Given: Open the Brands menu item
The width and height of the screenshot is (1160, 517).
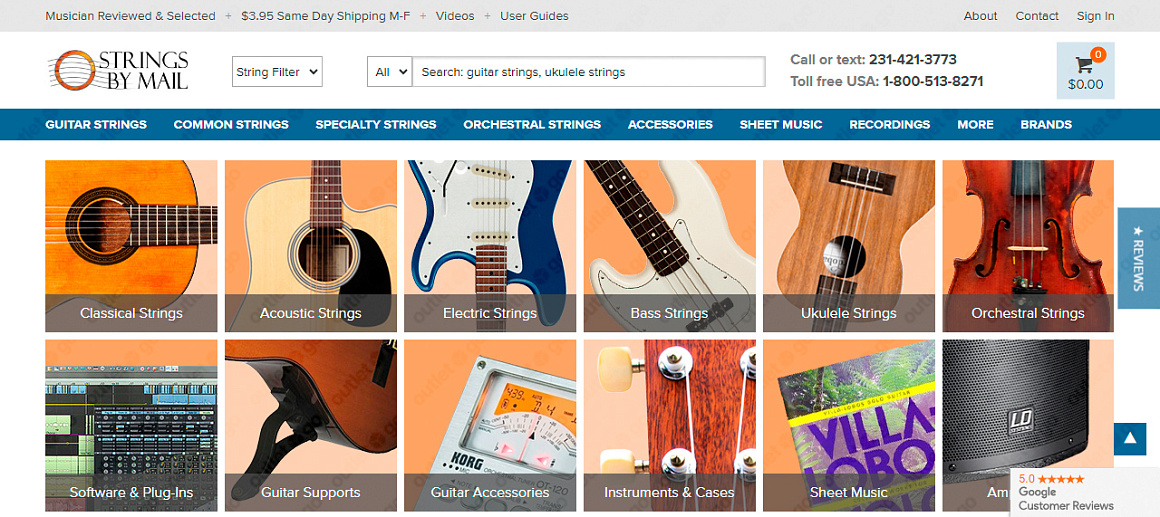Looking at the screenshot, I should pos(1046,125).
